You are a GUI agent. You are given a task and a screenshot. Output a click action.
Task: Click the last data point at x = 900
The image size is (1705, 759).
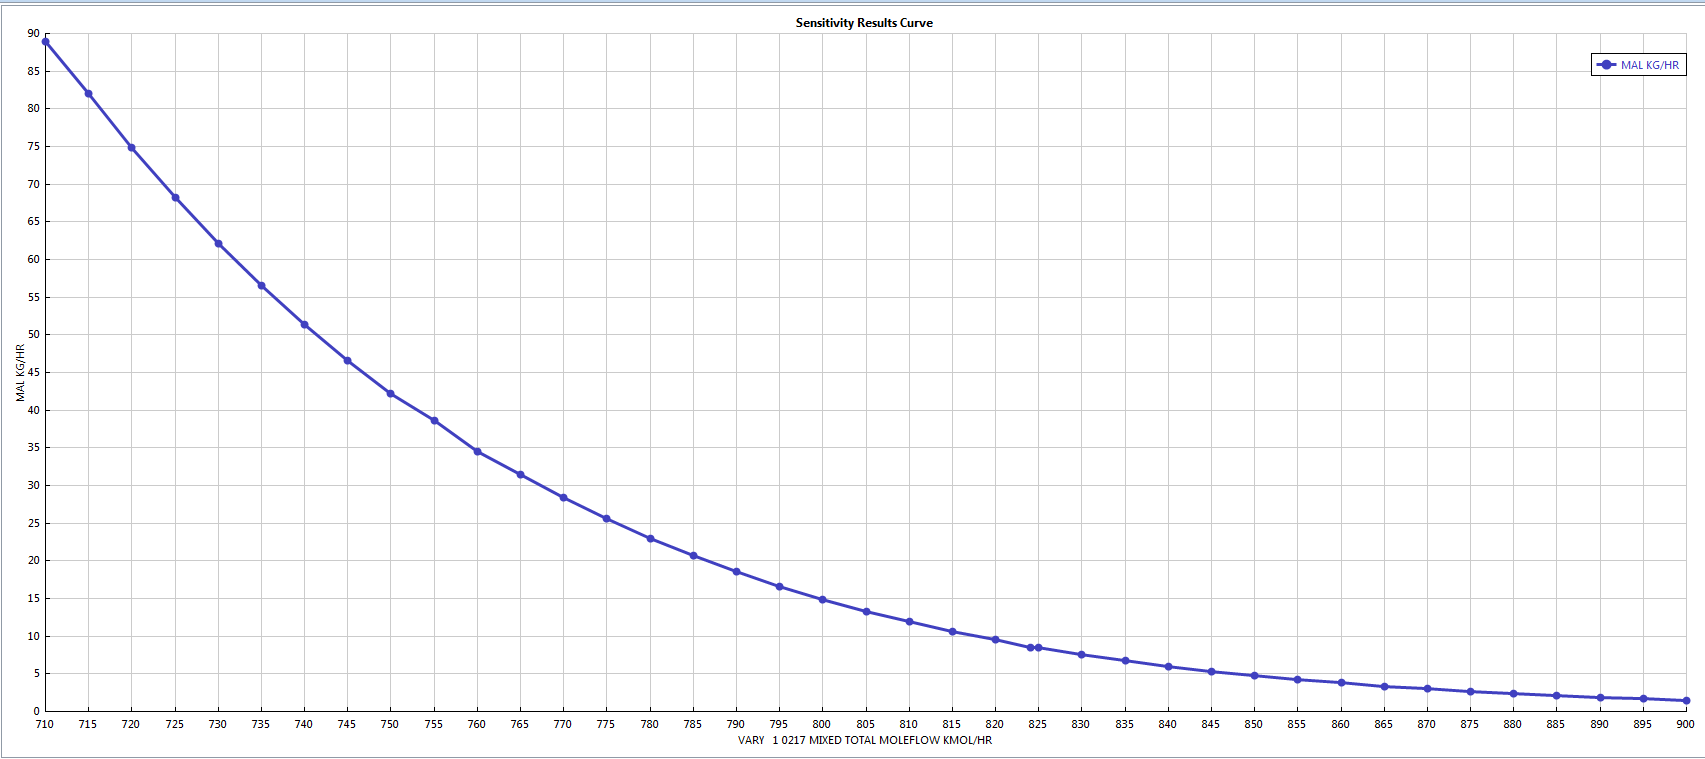click(1686, 700)
